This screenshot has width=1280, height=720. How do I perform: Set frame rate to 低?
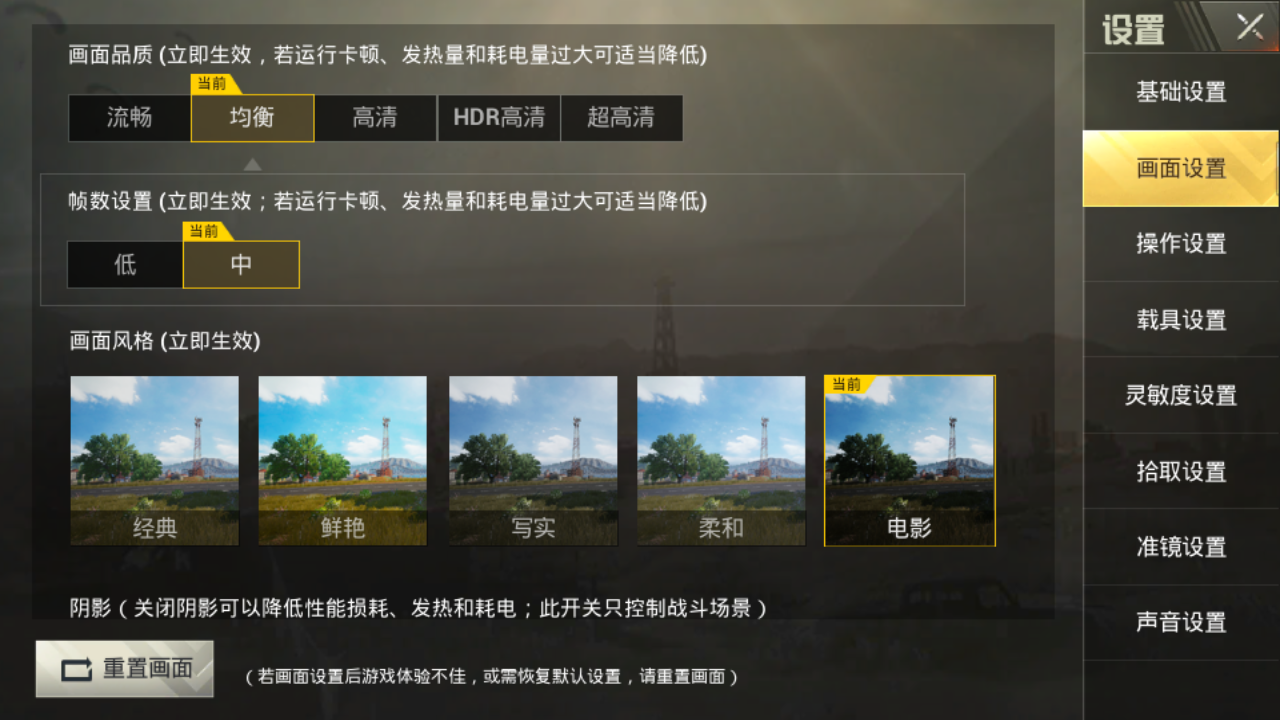(125, 265)
